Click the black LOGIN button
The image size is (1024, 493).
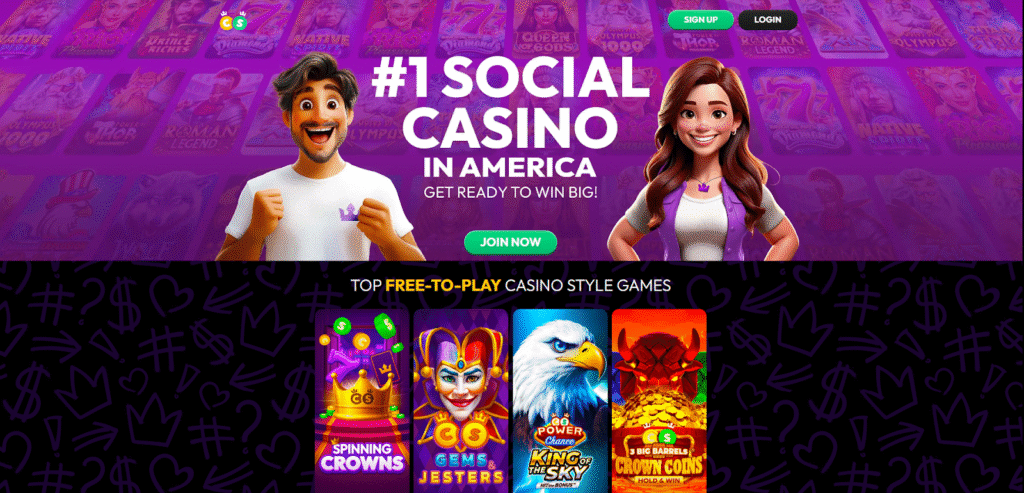pyautogui.click(x=767, y=20)
